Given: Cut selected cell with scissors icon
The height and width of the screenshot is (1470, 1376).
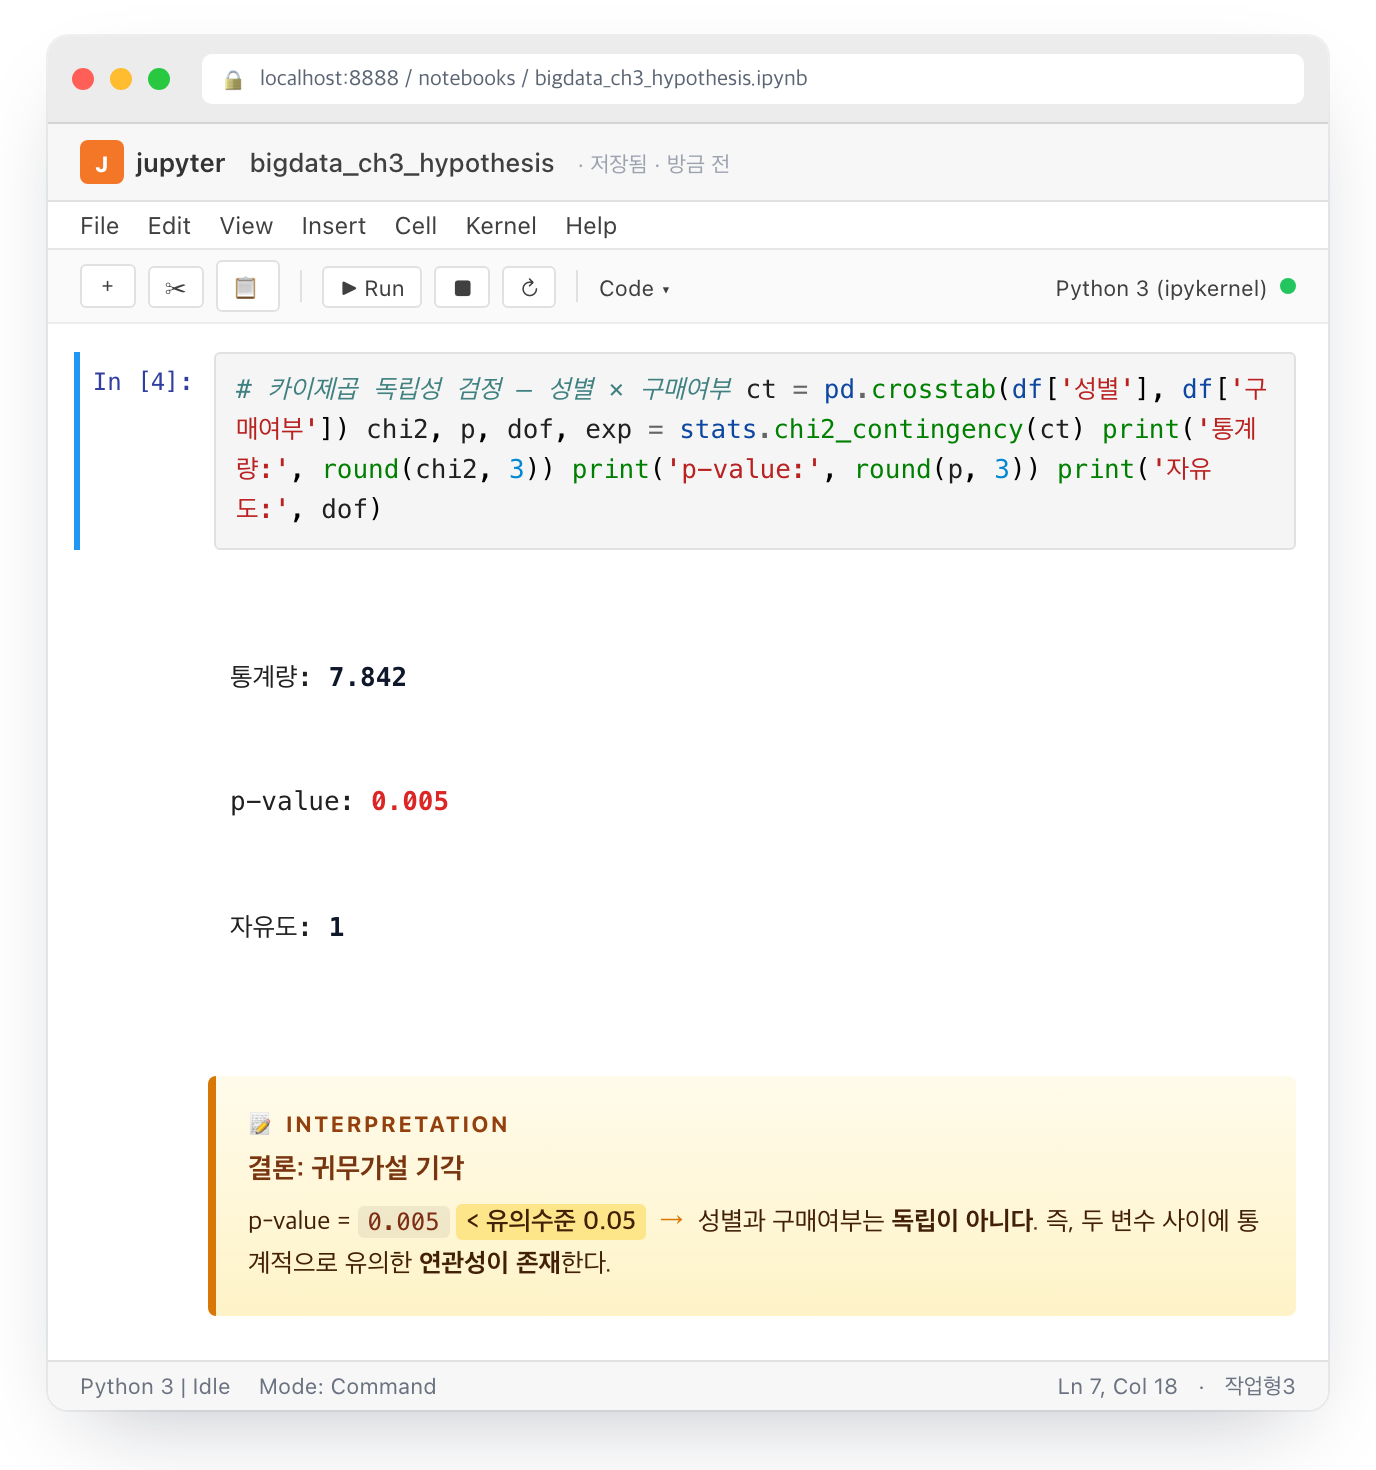Looking at the screenshot, I should click(x=176, y=287).
